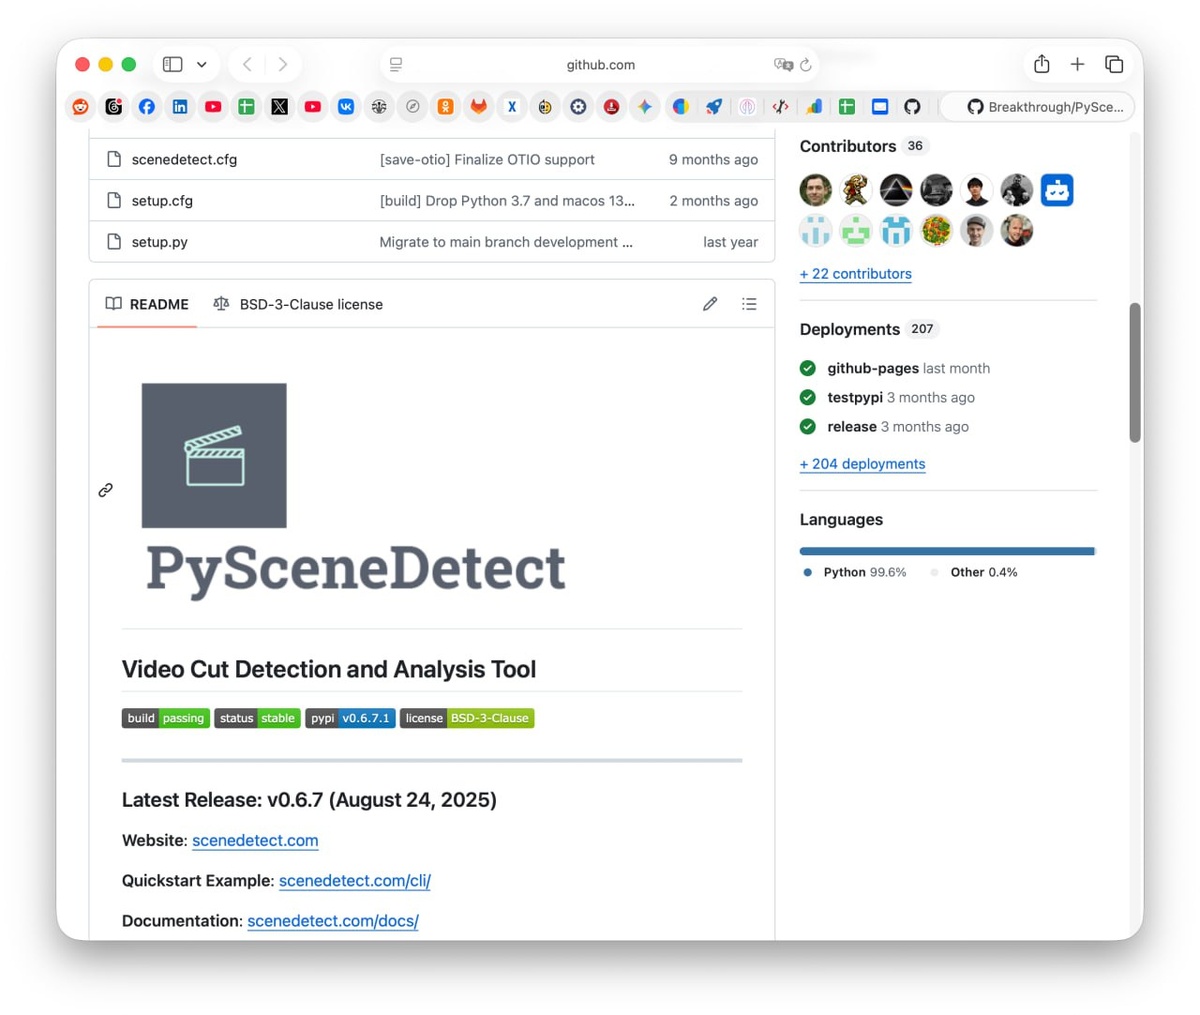Open the Reddit pinned tab
The image size is (1200, 1015).
point(81,107)
